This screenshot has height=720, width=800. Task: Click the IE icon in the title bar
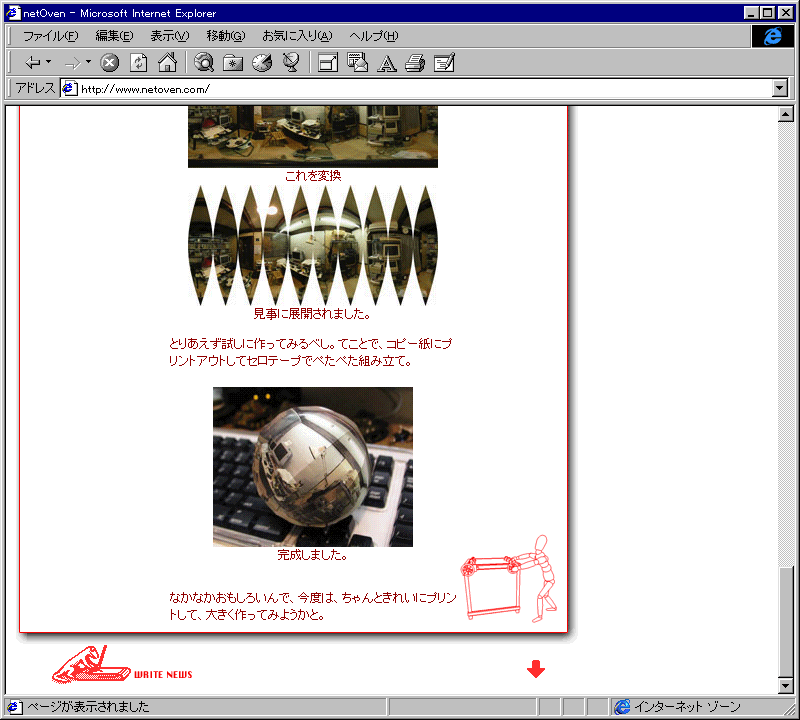coord(13,12)
